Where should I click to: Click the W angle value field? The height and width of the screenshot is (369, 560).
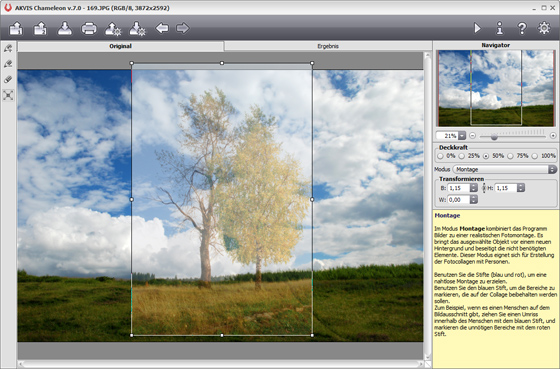point(459,200)
